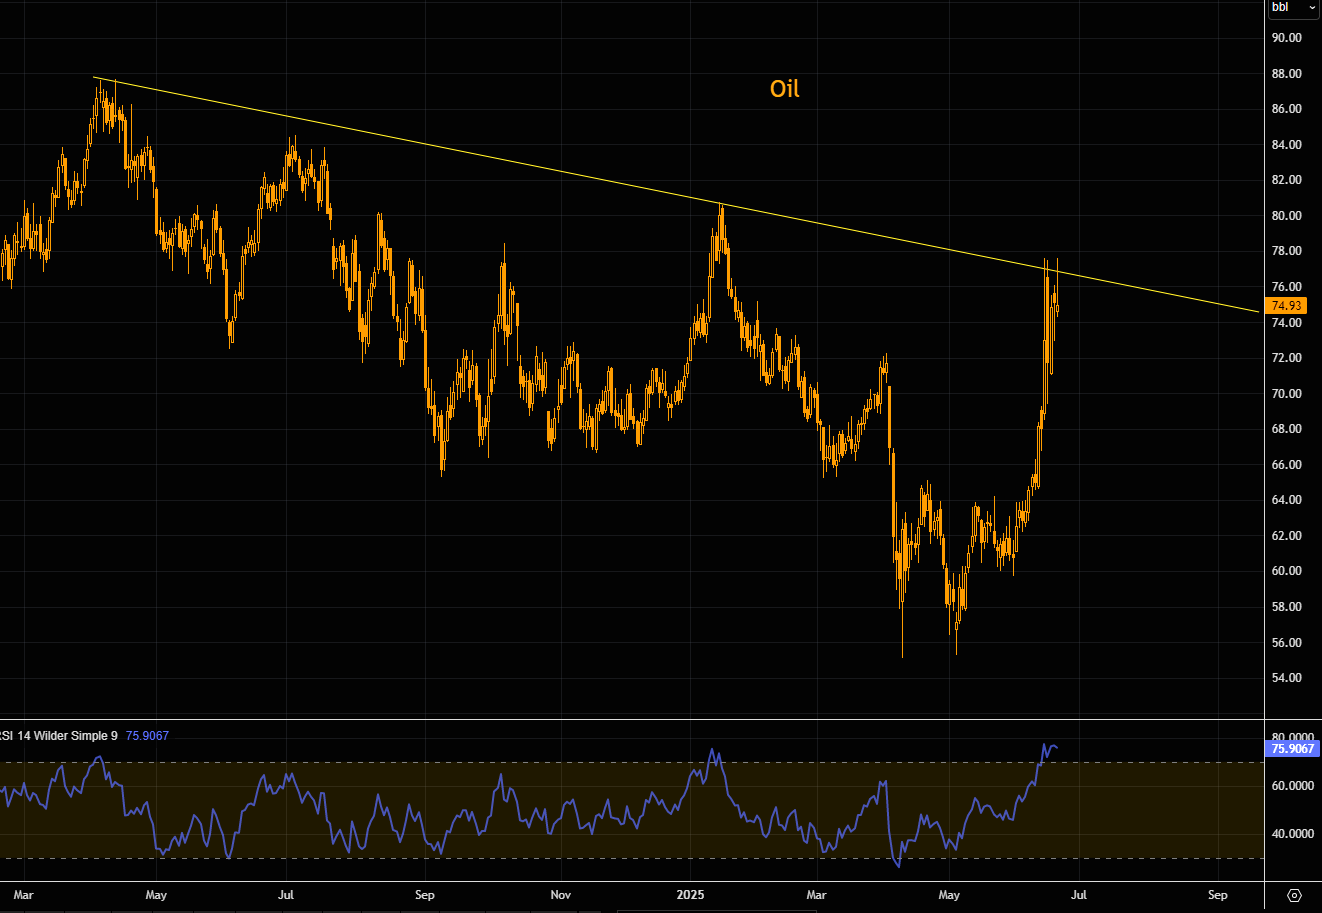The image size is (1322, 913).
Task: Click the 90.00 price axis label
Action: tap(1286, 38)
